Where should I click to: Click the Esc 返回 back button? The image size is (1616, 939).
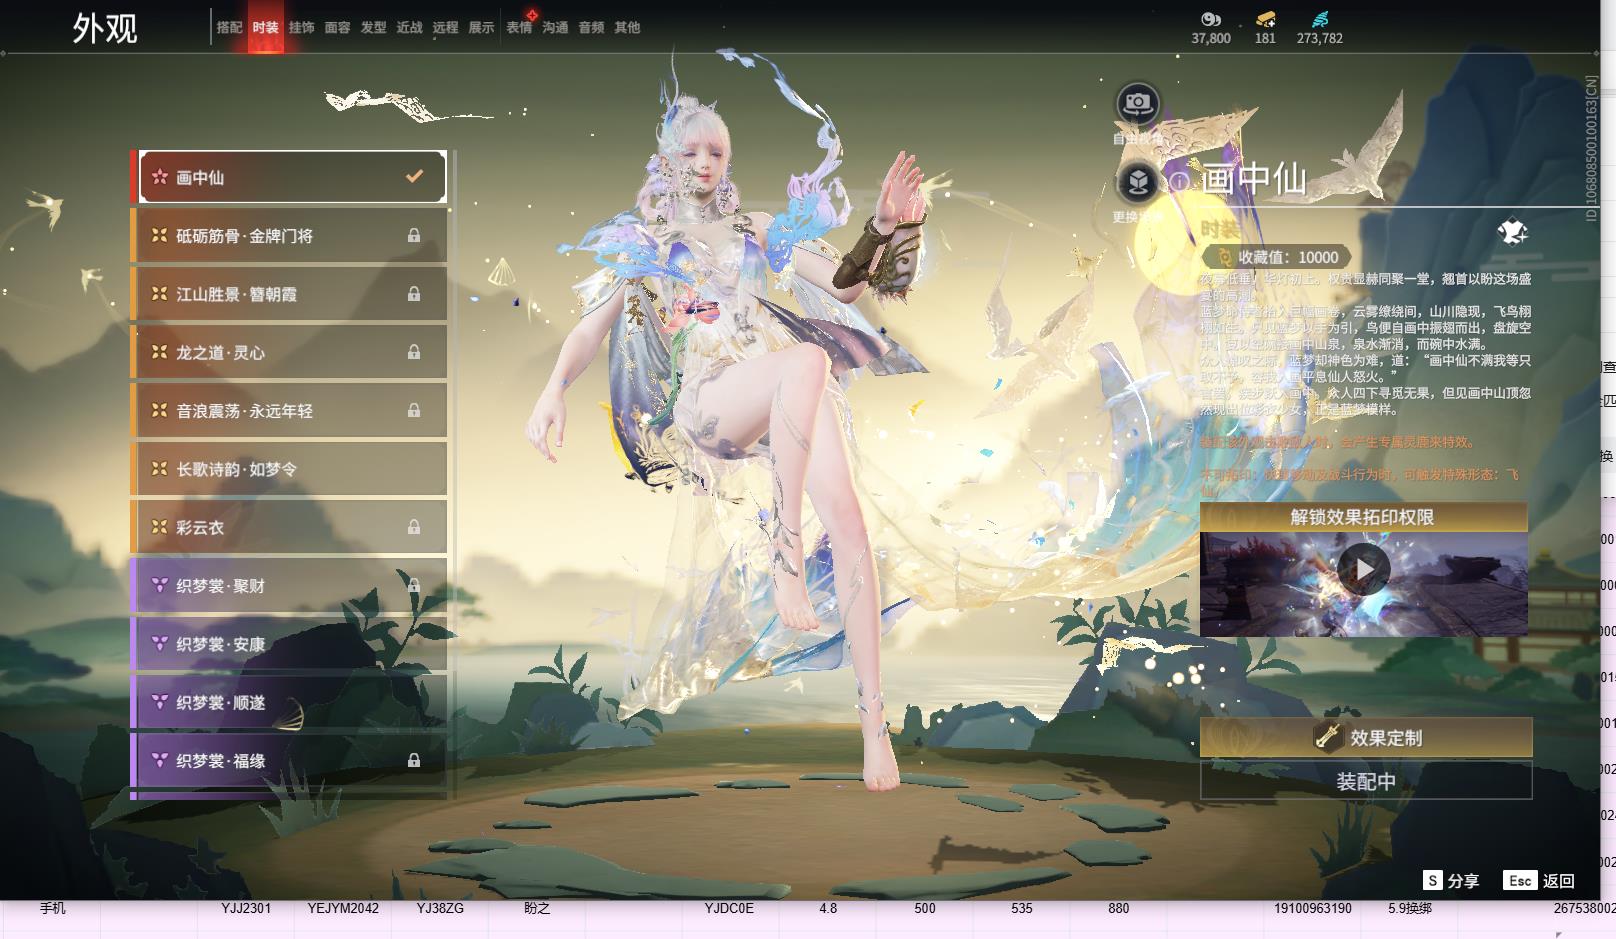click(x=1540, y=880)
